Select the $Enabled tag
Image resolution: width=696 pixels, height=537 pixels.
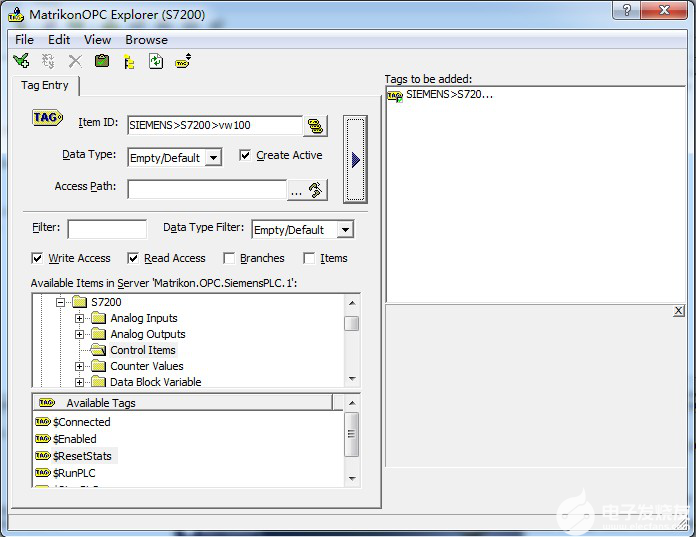[66, 439]
